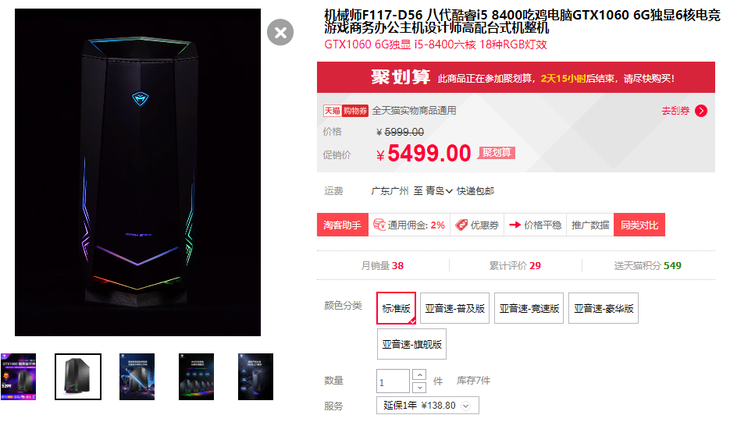Select the 亚音速-普及版 option
730x422 pixels.
click(x=455, y=308)
